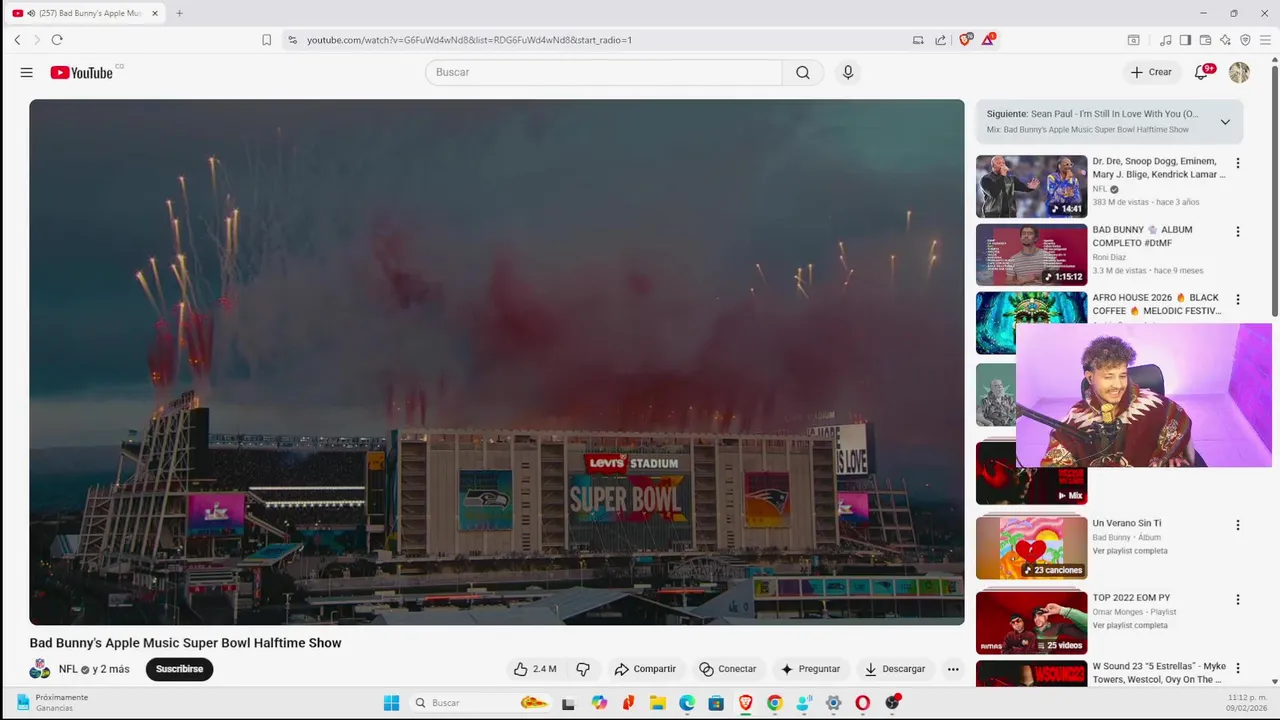
Task: Open the browser main menu
Action: (1265, 40)
